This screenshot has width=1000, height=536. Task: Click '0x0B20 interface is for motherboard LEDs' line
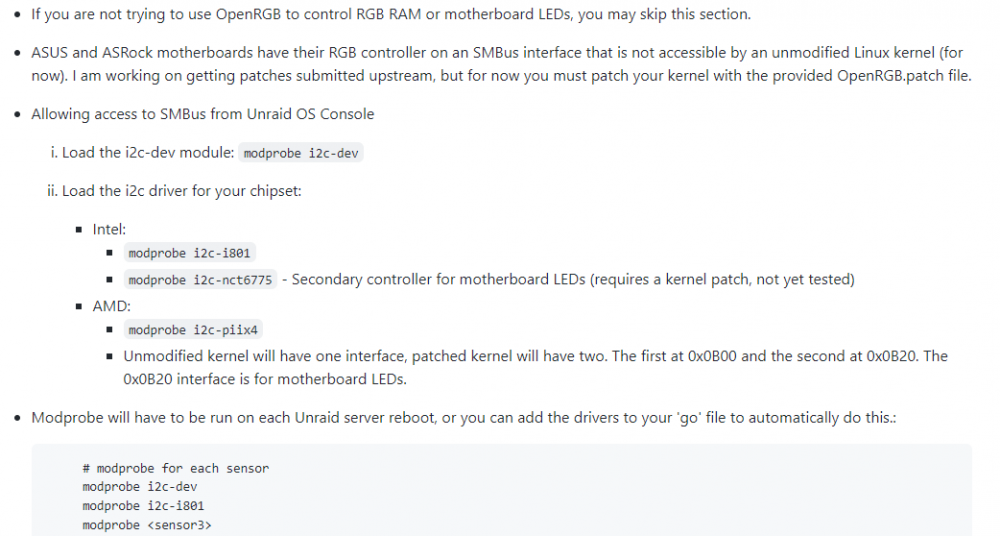coord(265,379)
